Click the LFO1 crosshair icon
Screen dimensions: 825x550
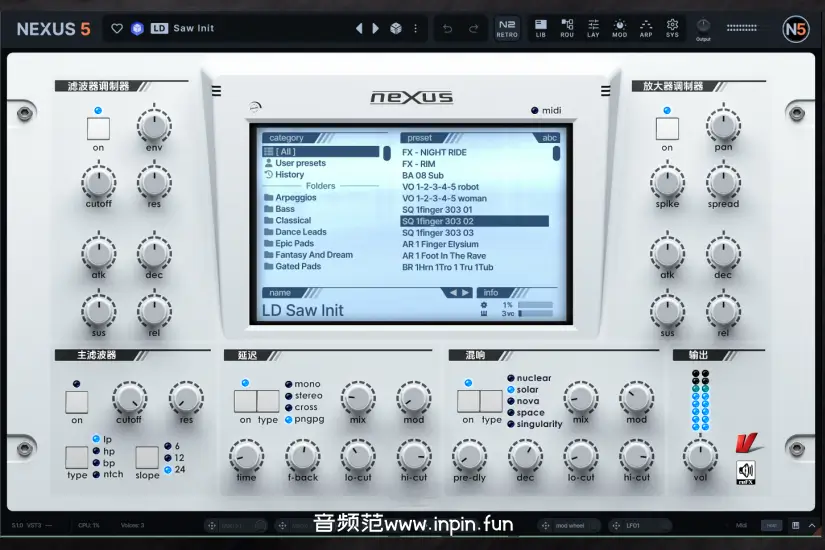pos(616,525)
